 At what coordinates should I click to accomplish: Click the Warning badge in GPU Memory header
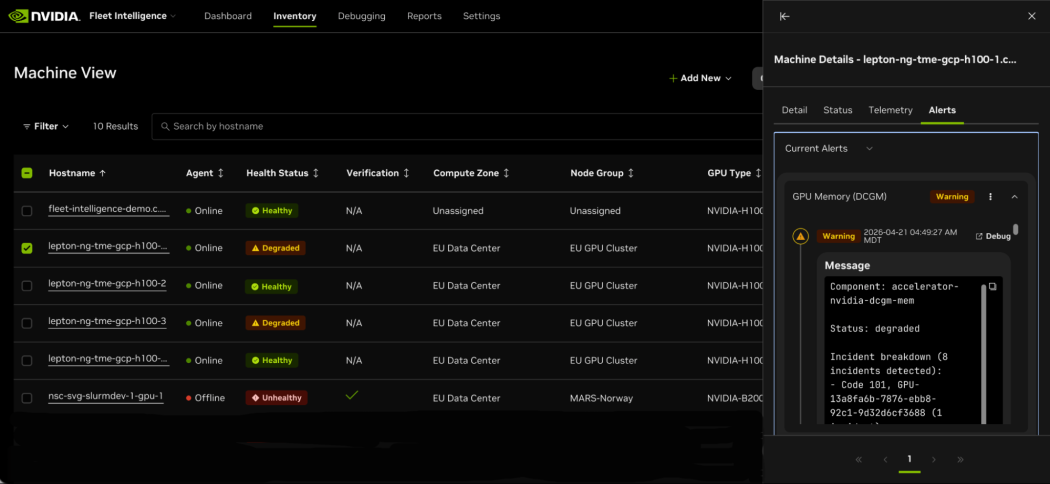pyautogui.click(x=952, y=197)
